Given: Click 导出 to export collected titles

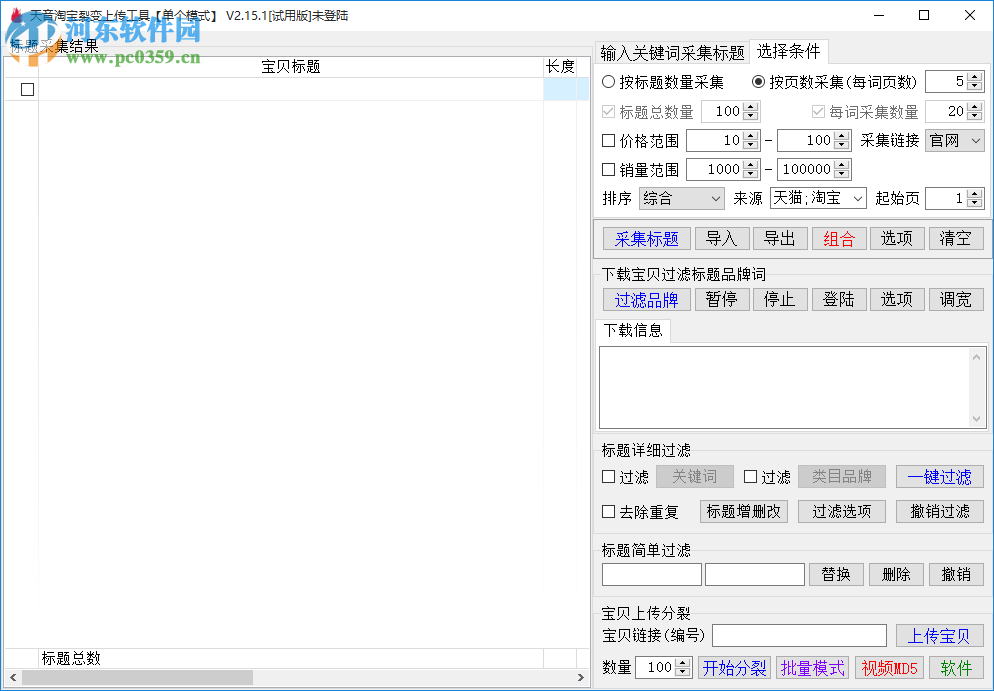Looking at the screenshot, I should point(780,238).
